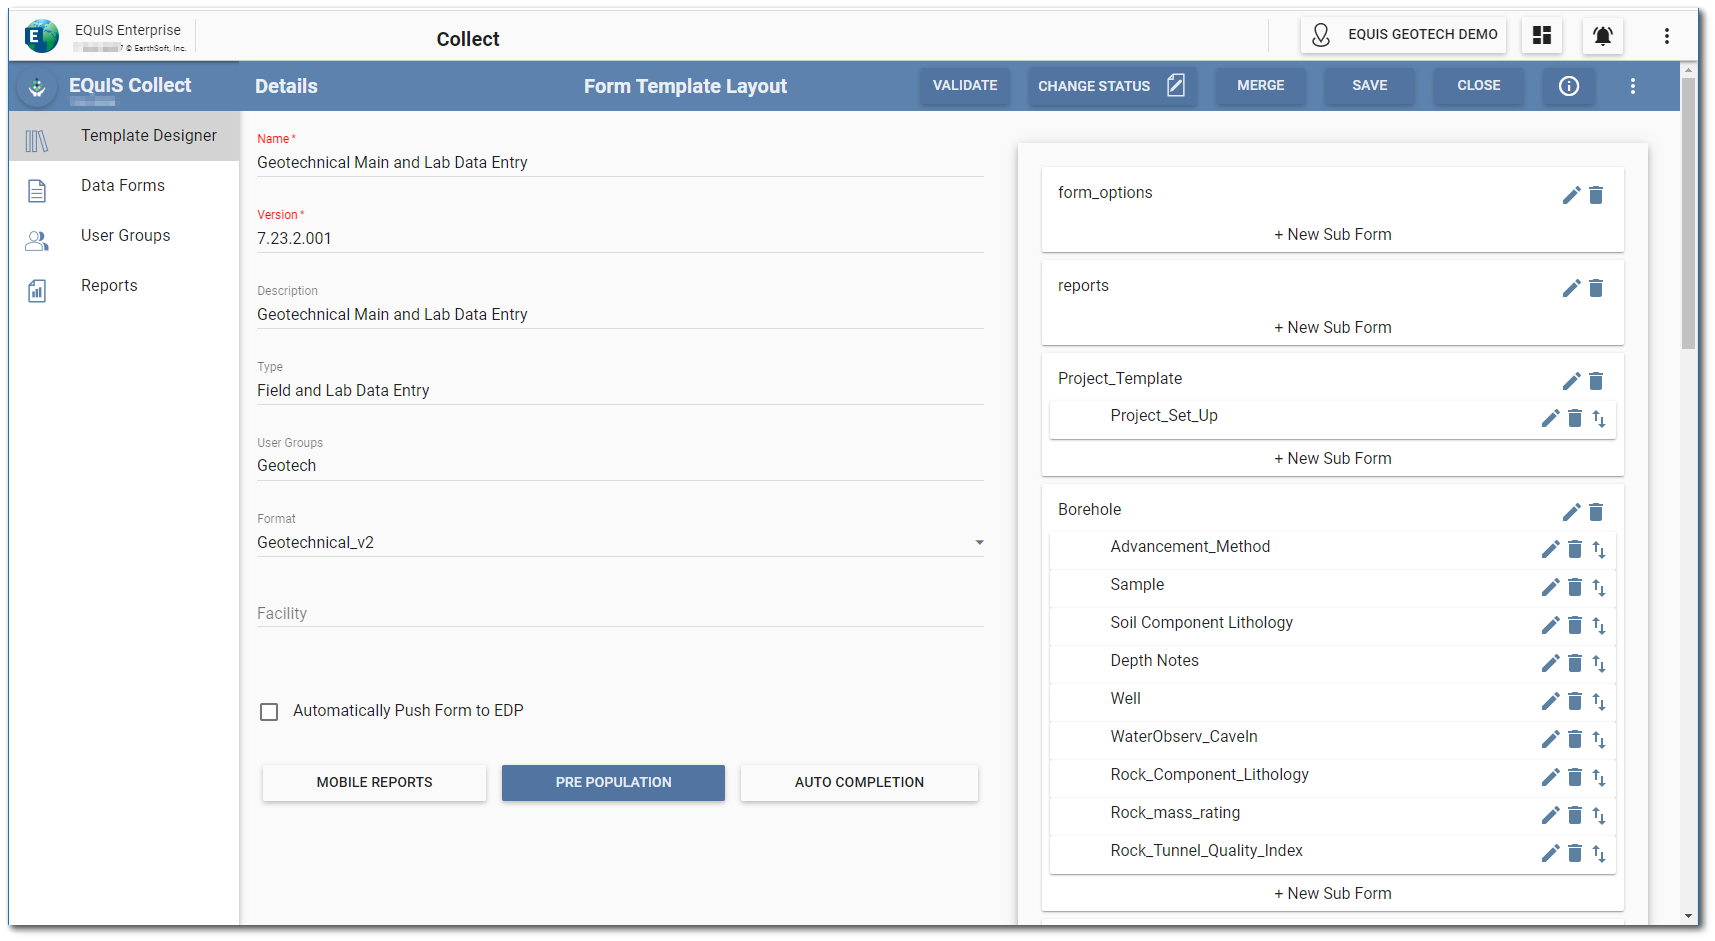
Task: Switch to the Template Designer tab
Action: click(x=148, y=135)
